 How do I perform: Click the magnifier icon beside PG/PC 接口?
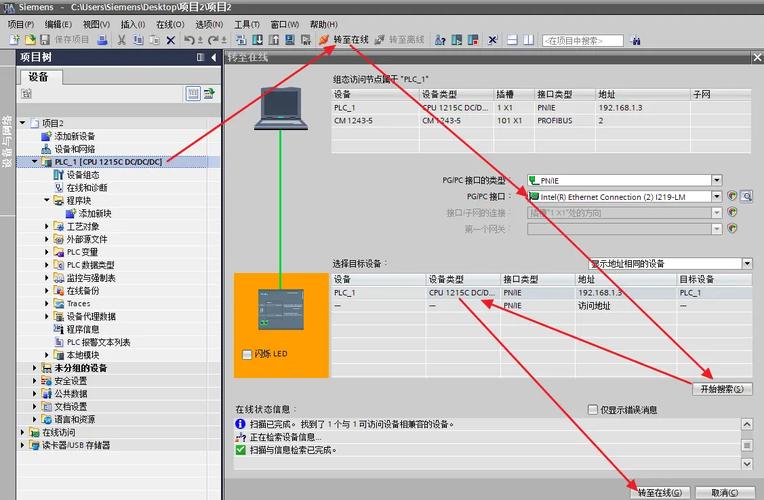pyautogui.click(x=746, y=196)
